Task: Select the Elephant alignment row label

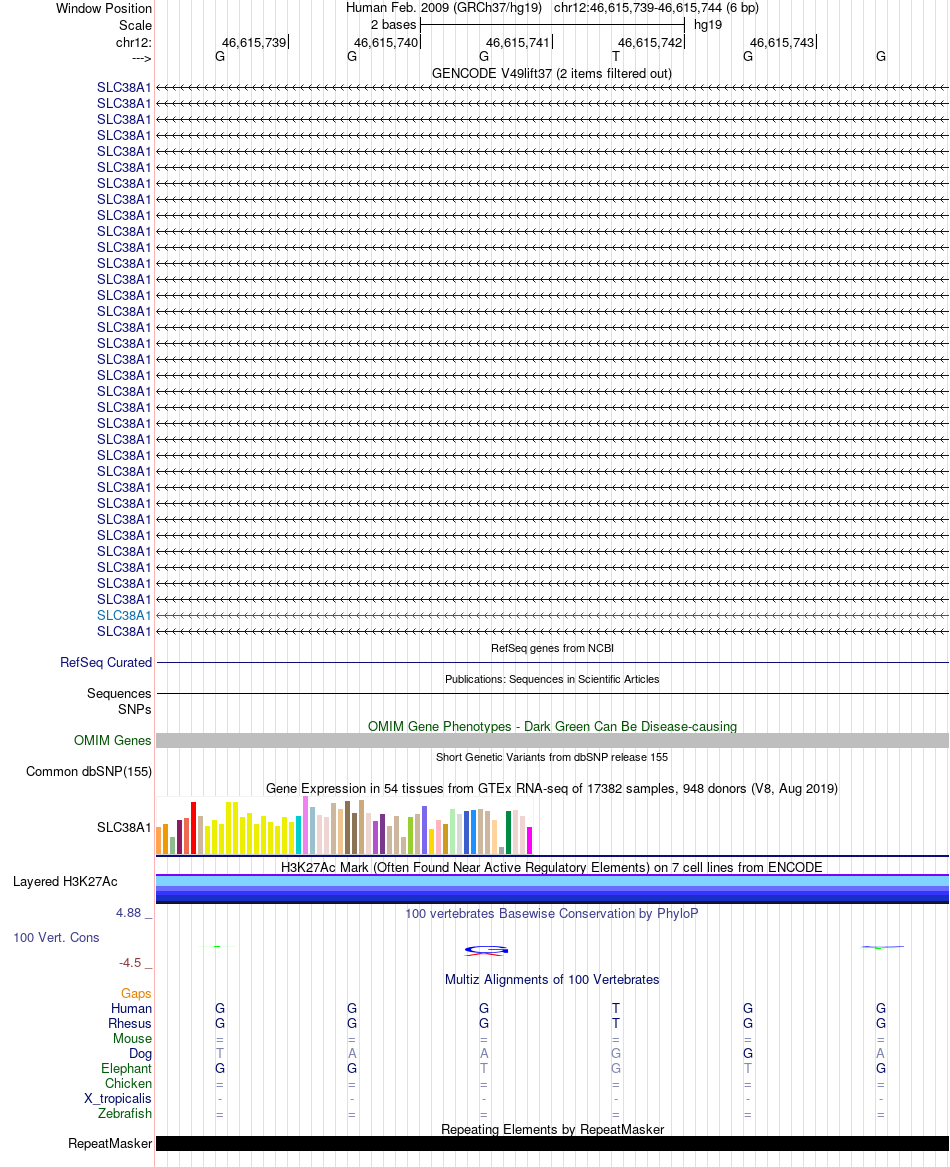Action: coord(127,1069)
